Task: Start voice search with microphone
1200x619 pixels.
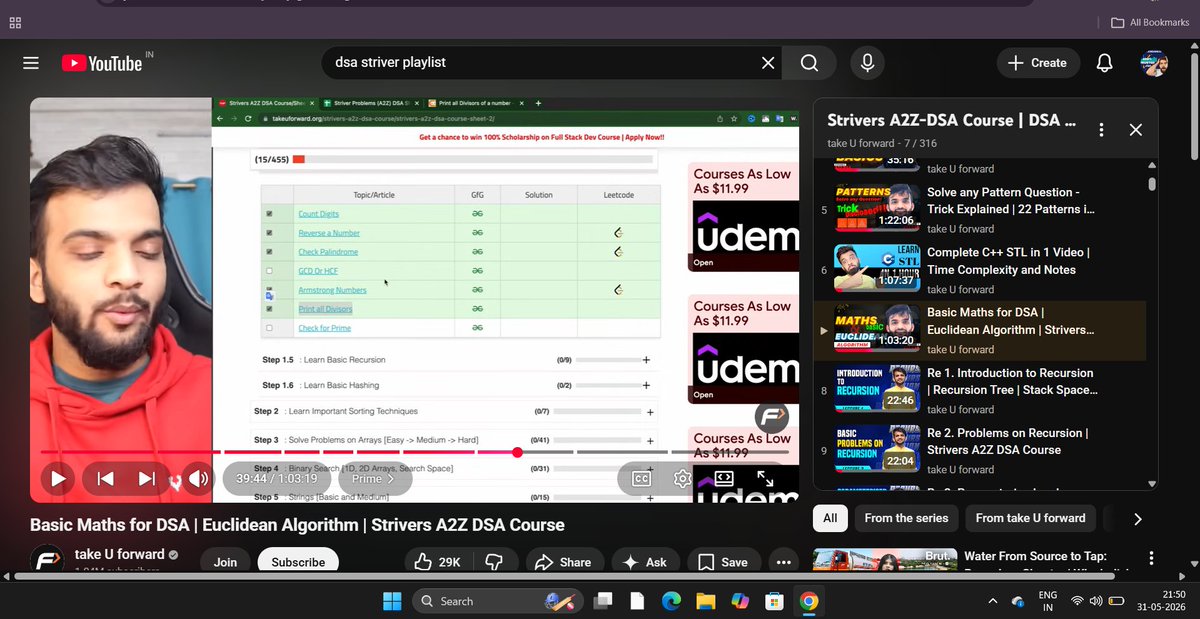Action: click(x=867, y=63)
